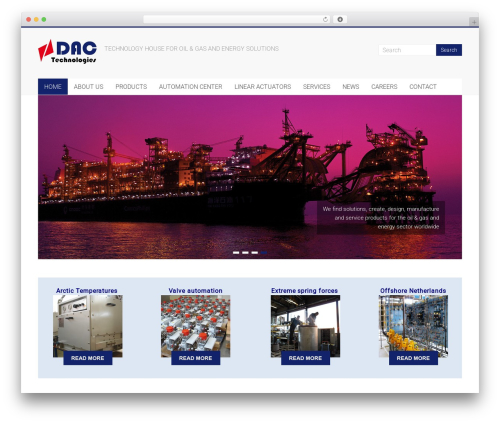Open the Valve automation heading link
This screenshot has height=423, width=500.
pos(195,291)
